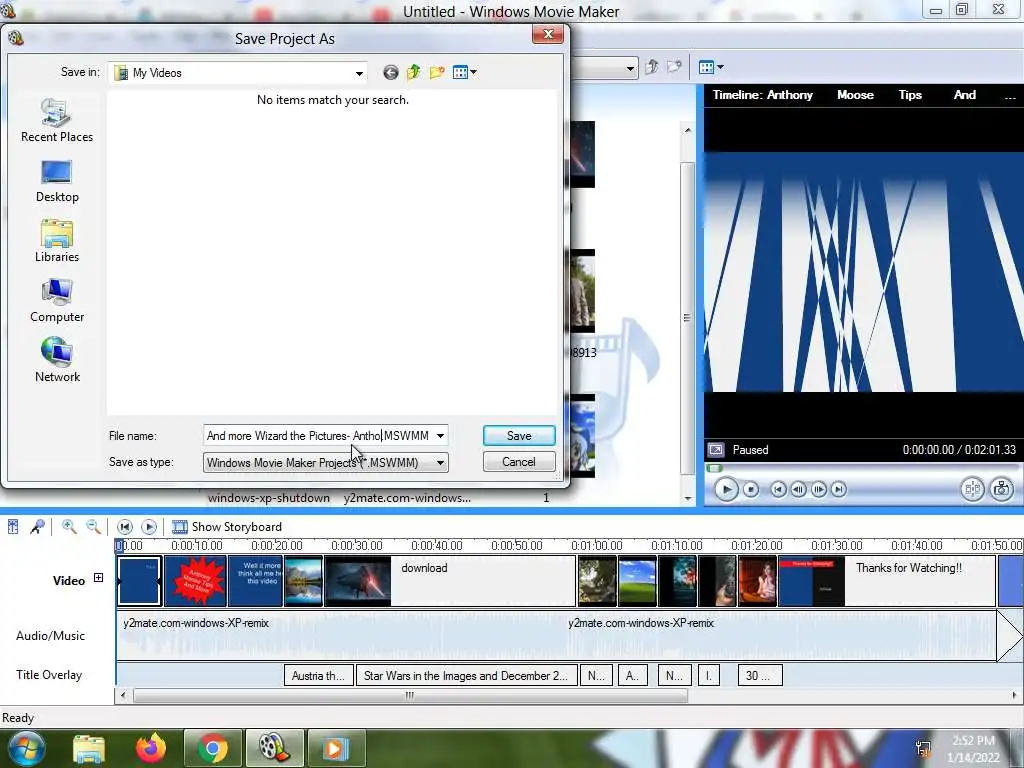Viewport: 1024px width, 768px height.
Task: Click Movie Maker's new collection folder icon
Action: pyautogui.click(x=674, y=67)
